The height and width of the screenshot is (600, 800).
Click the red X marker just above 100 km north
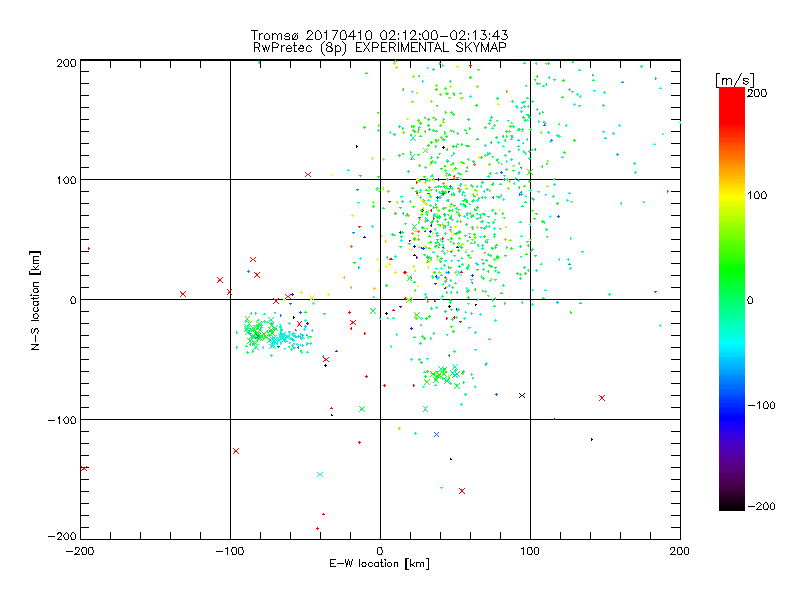(308, 174)
